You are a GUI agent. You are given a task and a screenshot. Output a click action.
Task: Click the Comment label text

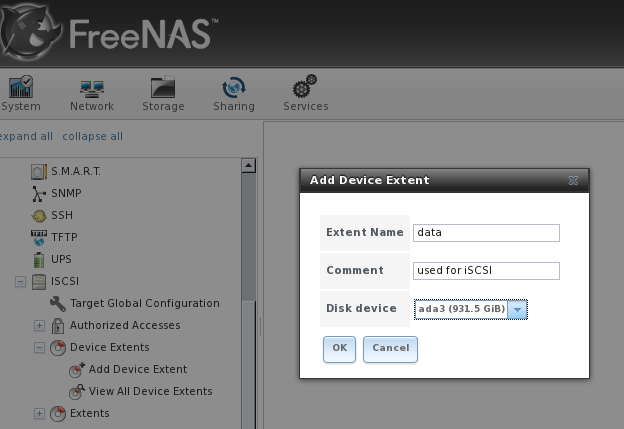(x=355, y=270)
